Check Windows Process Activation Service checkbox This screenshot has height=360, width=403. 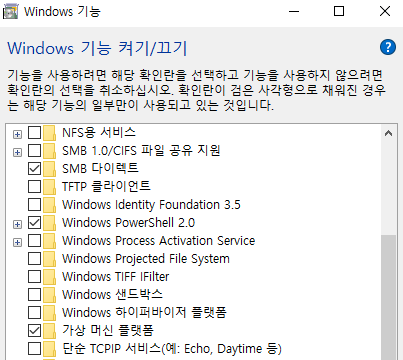[x=34, y=241]
